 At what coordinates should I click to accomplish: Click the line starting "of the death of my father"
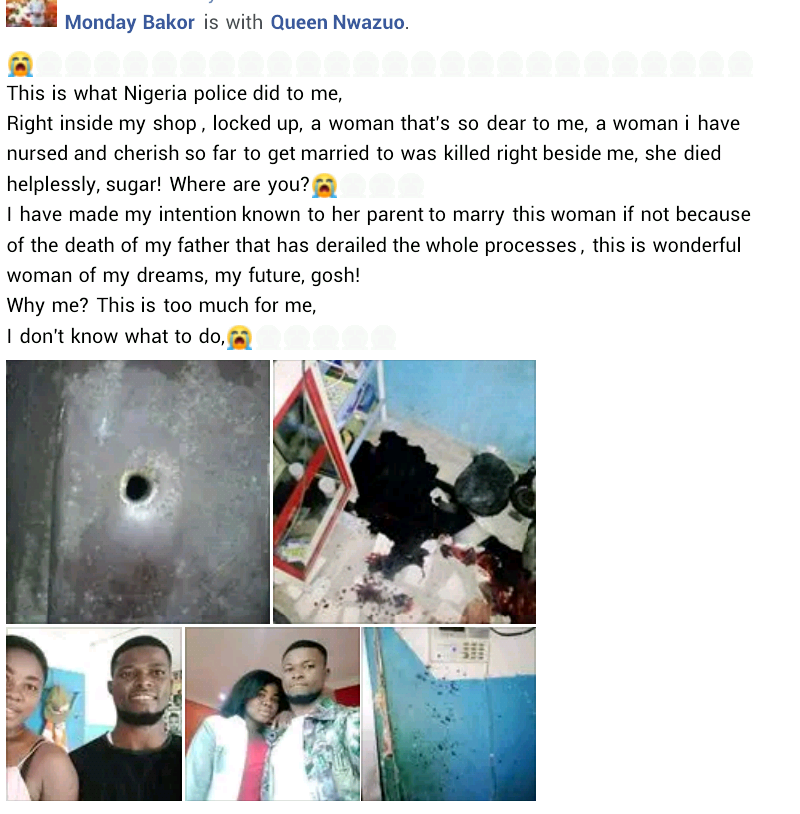[374, 245]
